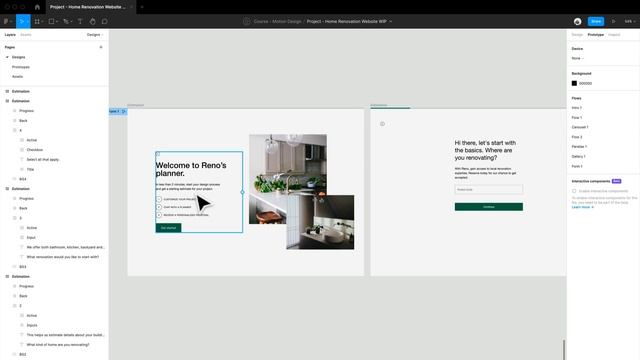640x360 pixels.
Task: Open the zoom level dropdown
Action: click(x=630, y=21)
